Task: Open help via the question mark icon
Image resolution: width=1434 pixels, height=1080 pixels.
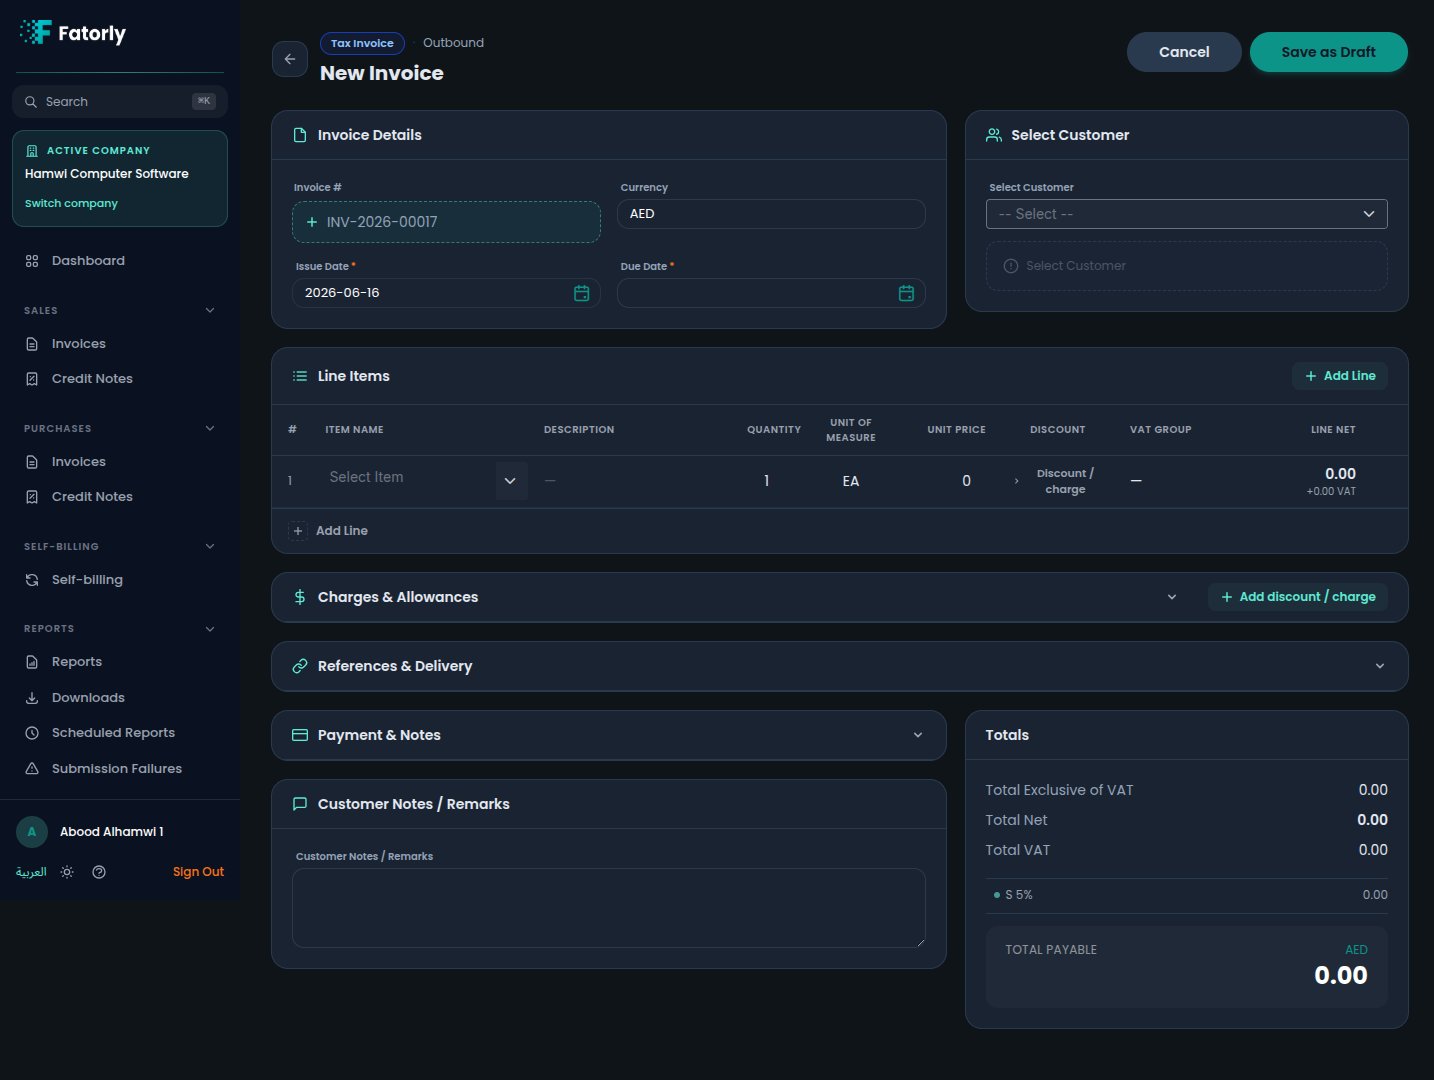Action: (99, 872)
